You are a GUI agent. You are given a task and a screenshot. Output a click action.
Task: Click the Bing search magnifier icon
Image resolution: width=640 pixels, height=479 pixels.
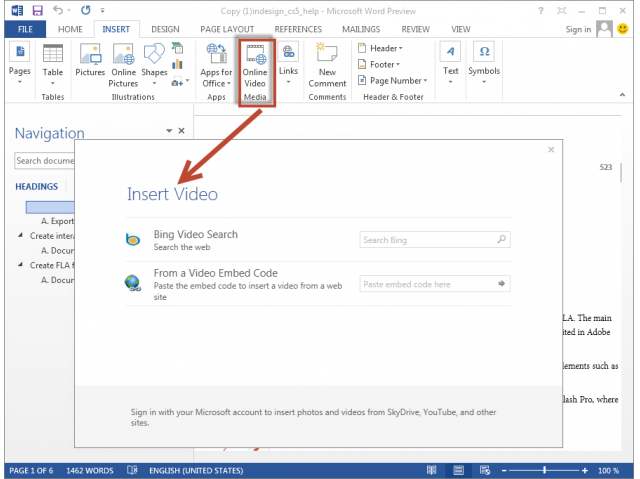pos(501,240)
